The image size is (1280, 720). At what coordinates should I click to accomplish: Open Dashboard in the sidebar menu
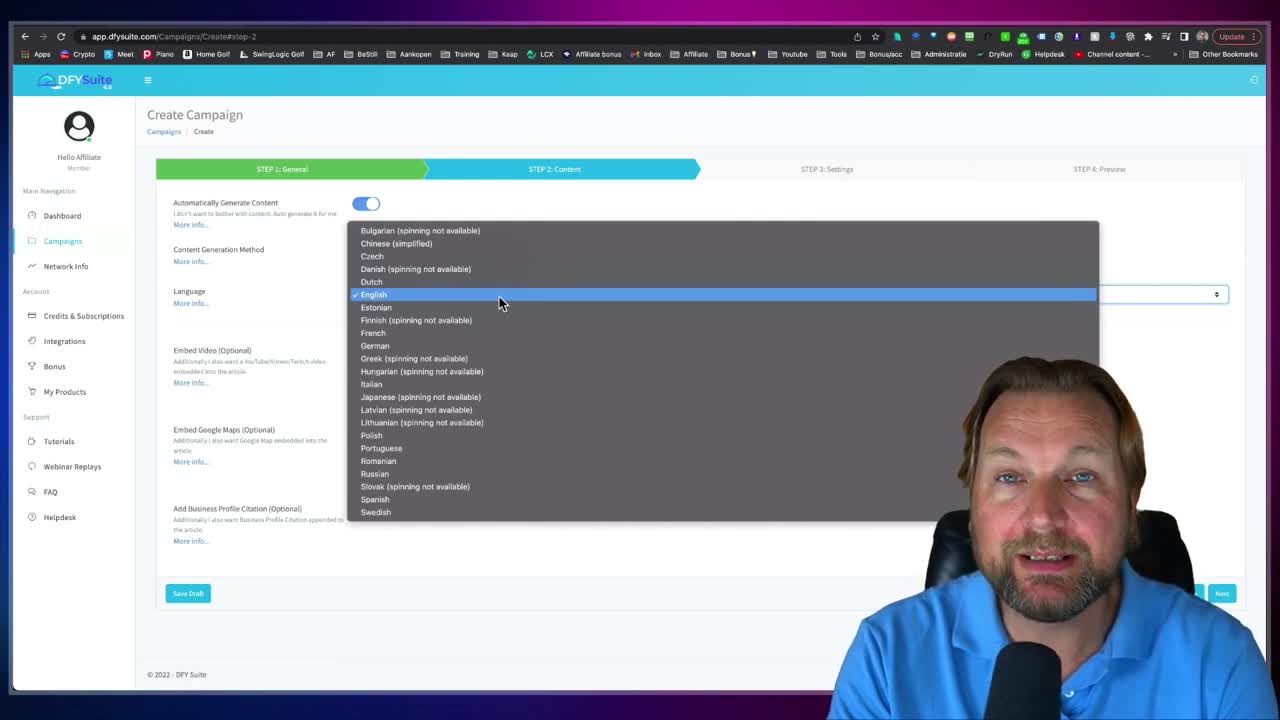click(62, 216)
